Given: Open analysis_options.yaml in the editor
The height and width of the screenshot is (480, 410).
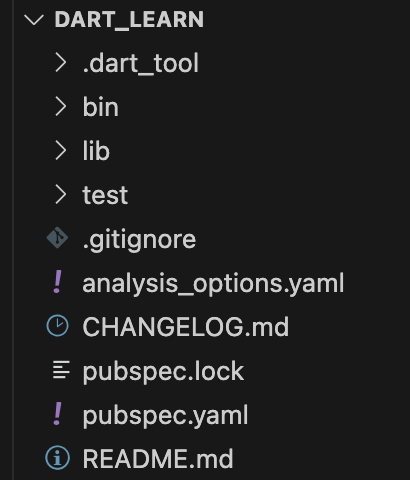Looking at the screenshot, I should pyautogui.click(x=213, y=283).
